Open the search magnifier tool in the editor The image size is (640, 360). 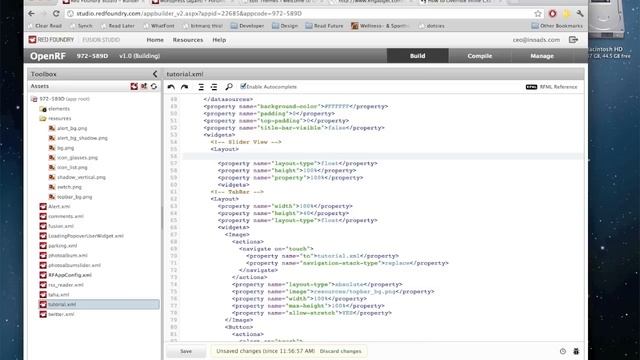[x=229, y=87]
